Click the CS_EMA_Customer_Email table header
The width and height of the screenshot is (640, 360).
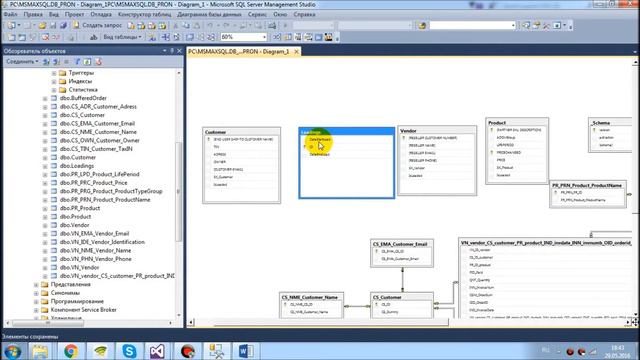[402, 244]
